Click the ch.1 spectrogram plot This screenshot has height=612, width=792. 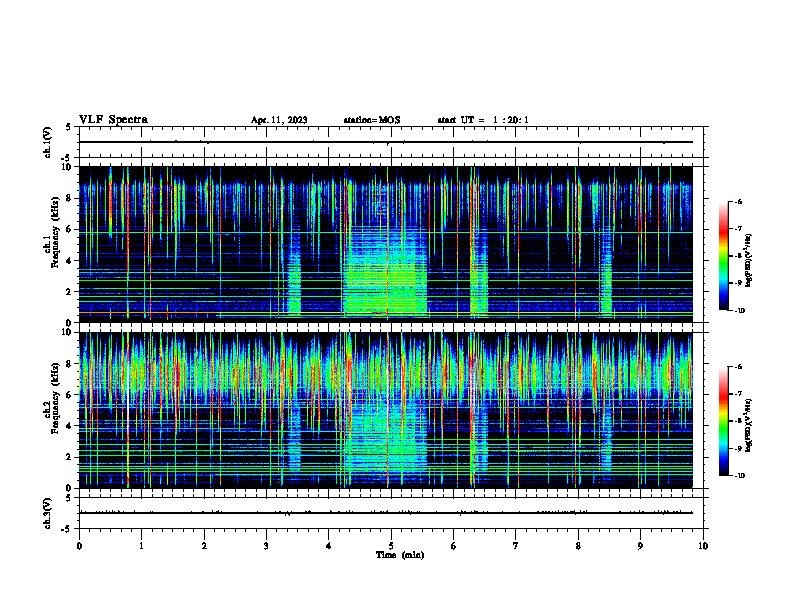[x=386, y=244]
